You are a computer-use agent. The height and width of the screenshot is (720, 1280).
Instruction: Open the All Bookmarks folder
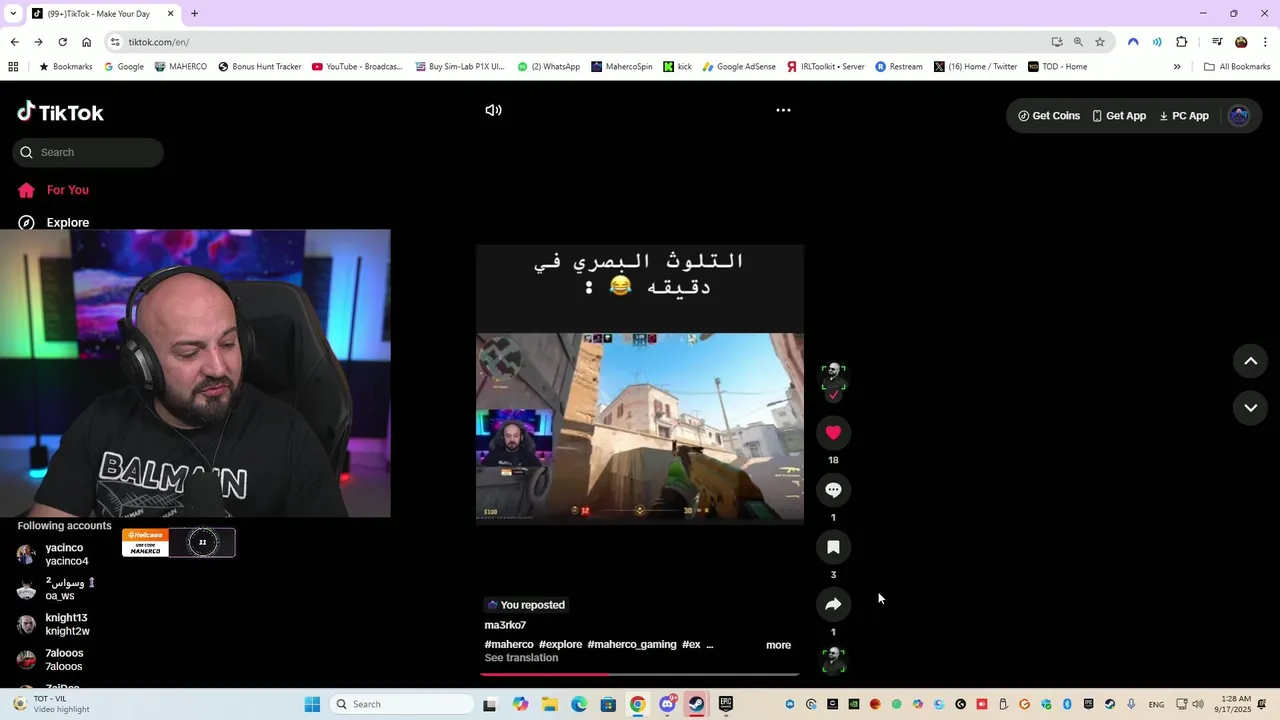click(x=1237, y=67)
